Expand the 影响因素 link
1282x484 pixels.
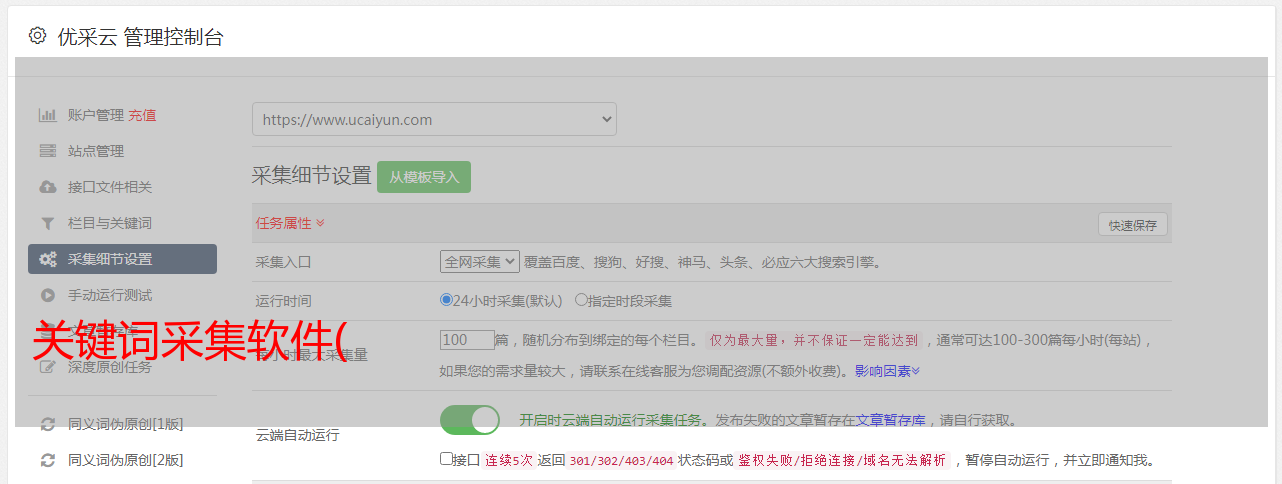coord(887,371)
